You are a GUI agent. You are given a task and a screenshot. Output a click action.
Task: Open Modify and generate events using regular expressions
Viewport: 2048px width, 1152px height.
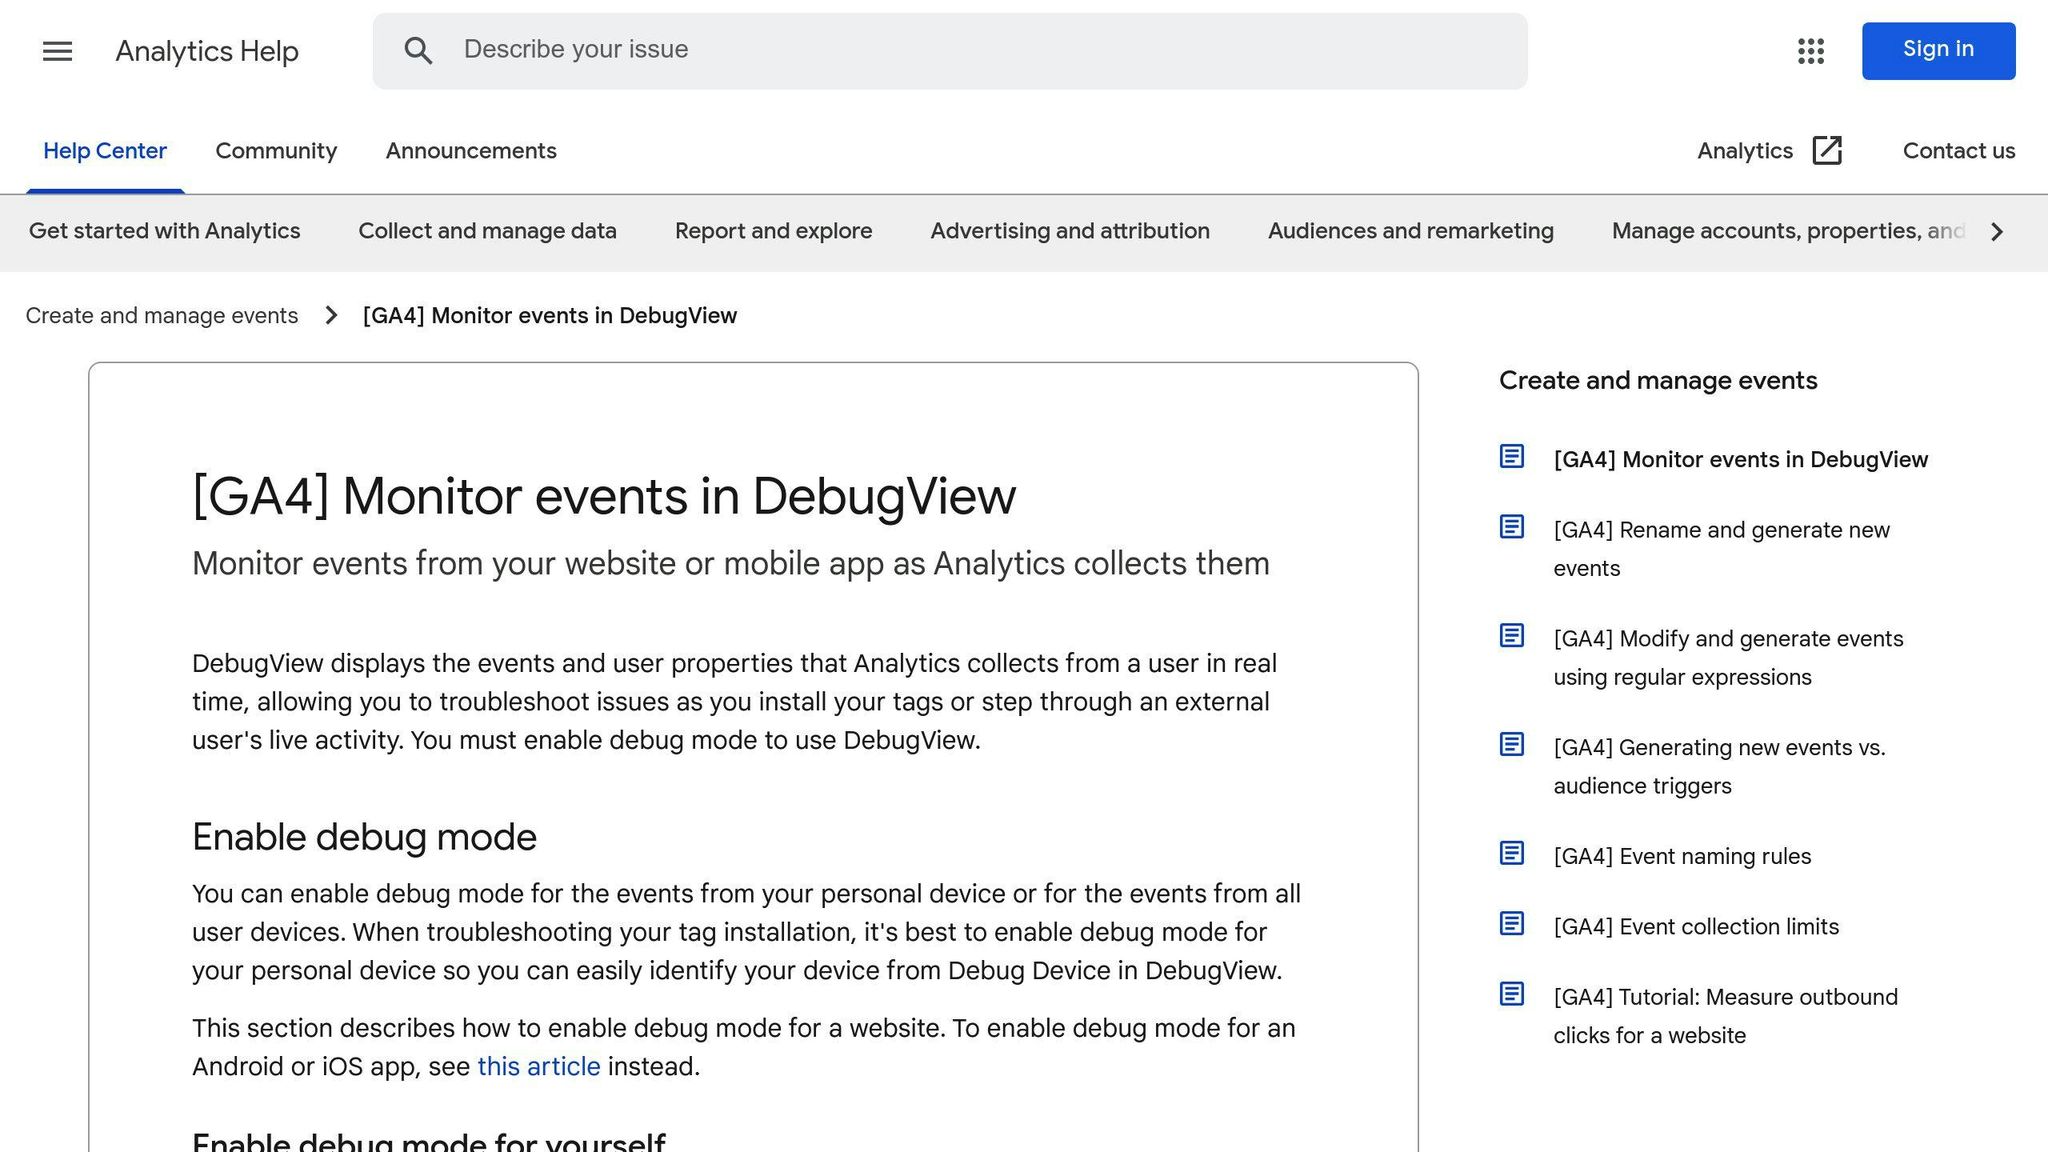click(1728, 658)
